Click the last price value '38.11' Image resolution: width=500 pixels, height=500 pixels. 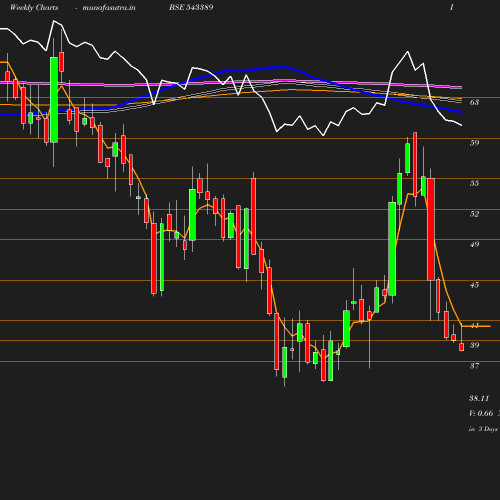pos(479,398)
